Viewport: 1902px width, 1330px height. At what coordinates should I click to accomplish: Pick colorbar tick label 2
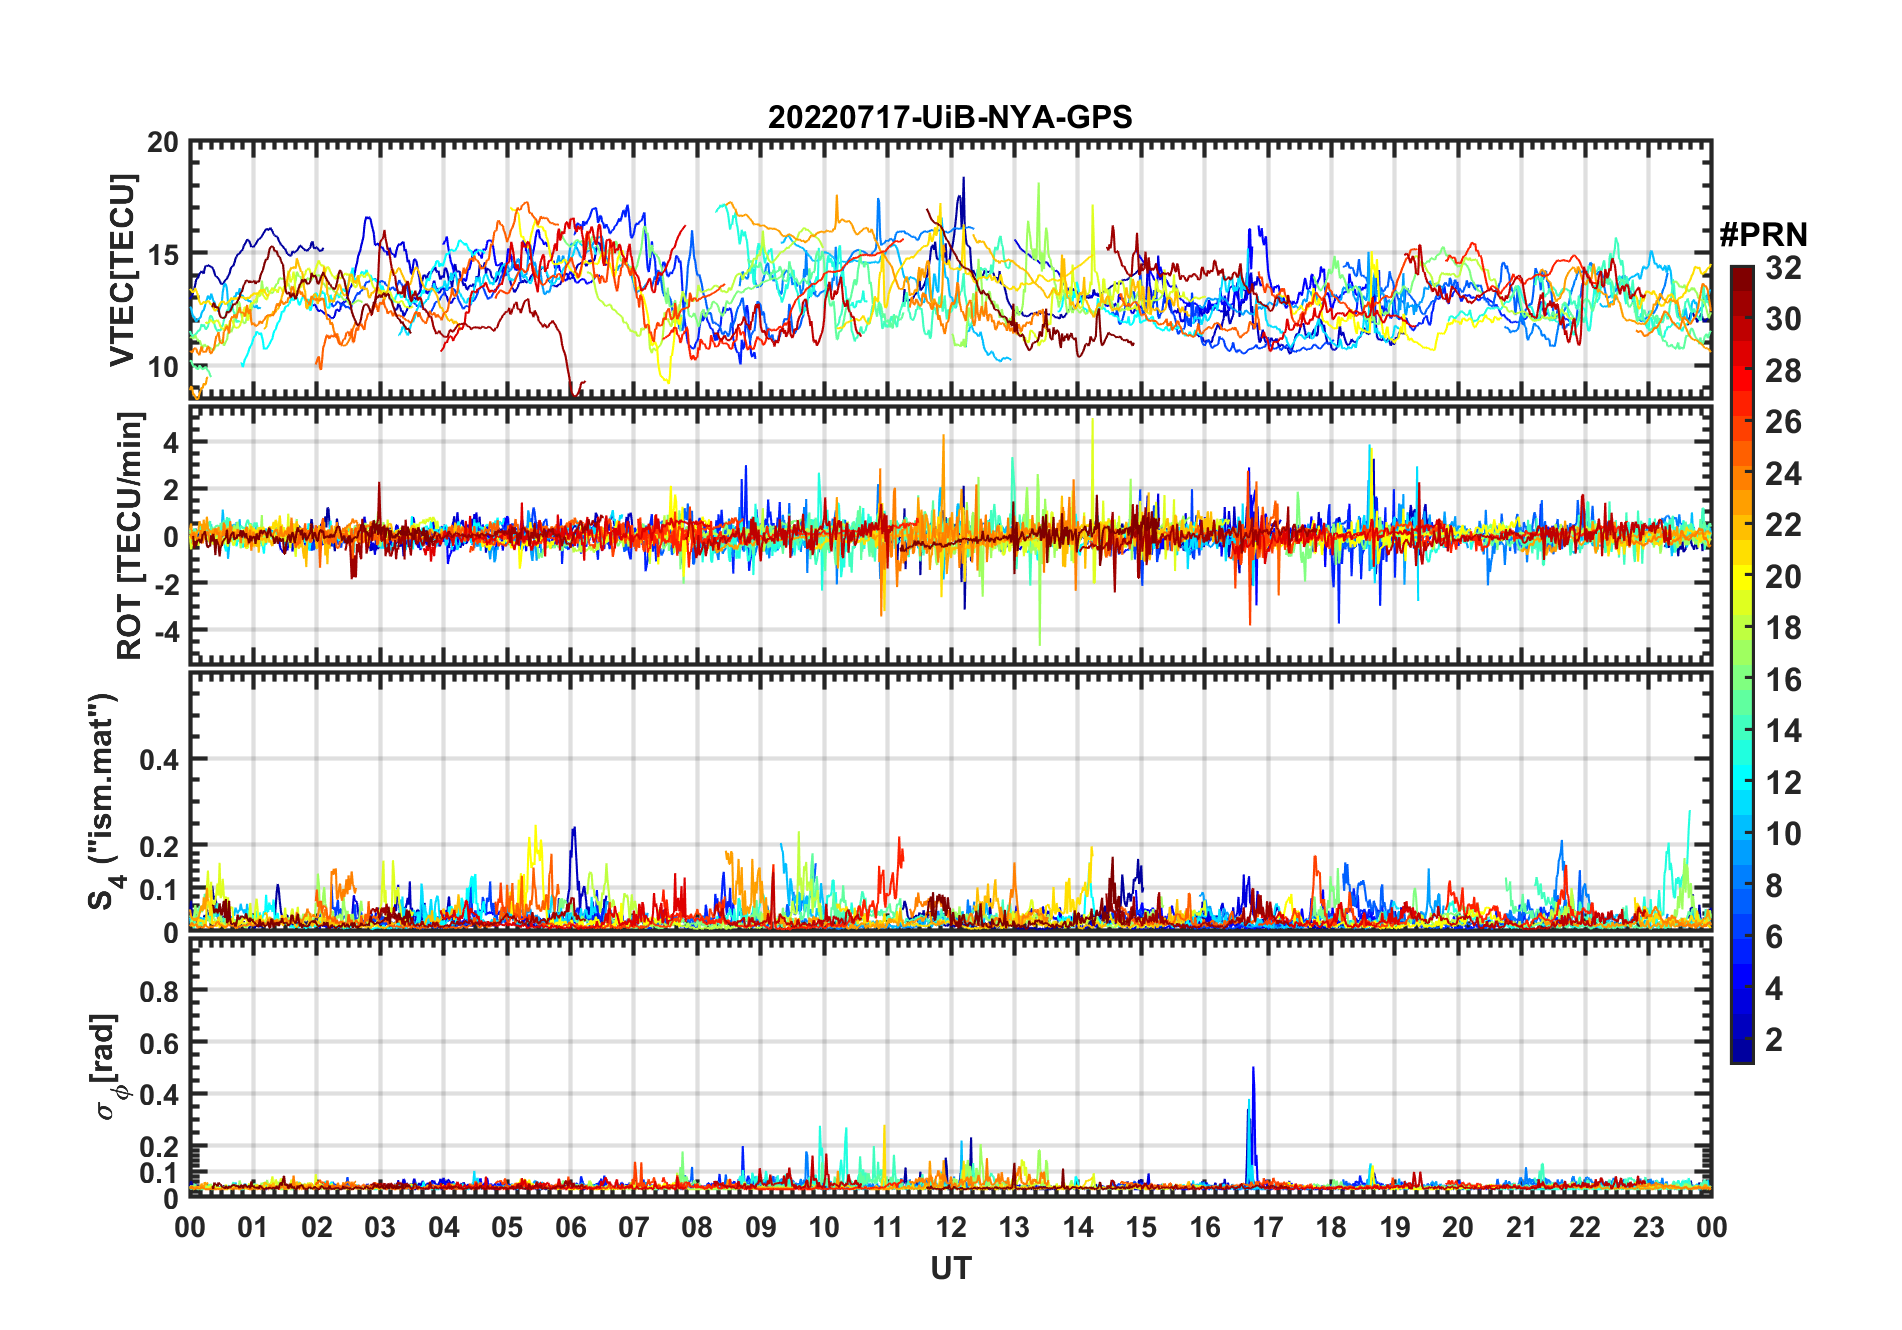pyautogui.click(x=1774, y=1040)
